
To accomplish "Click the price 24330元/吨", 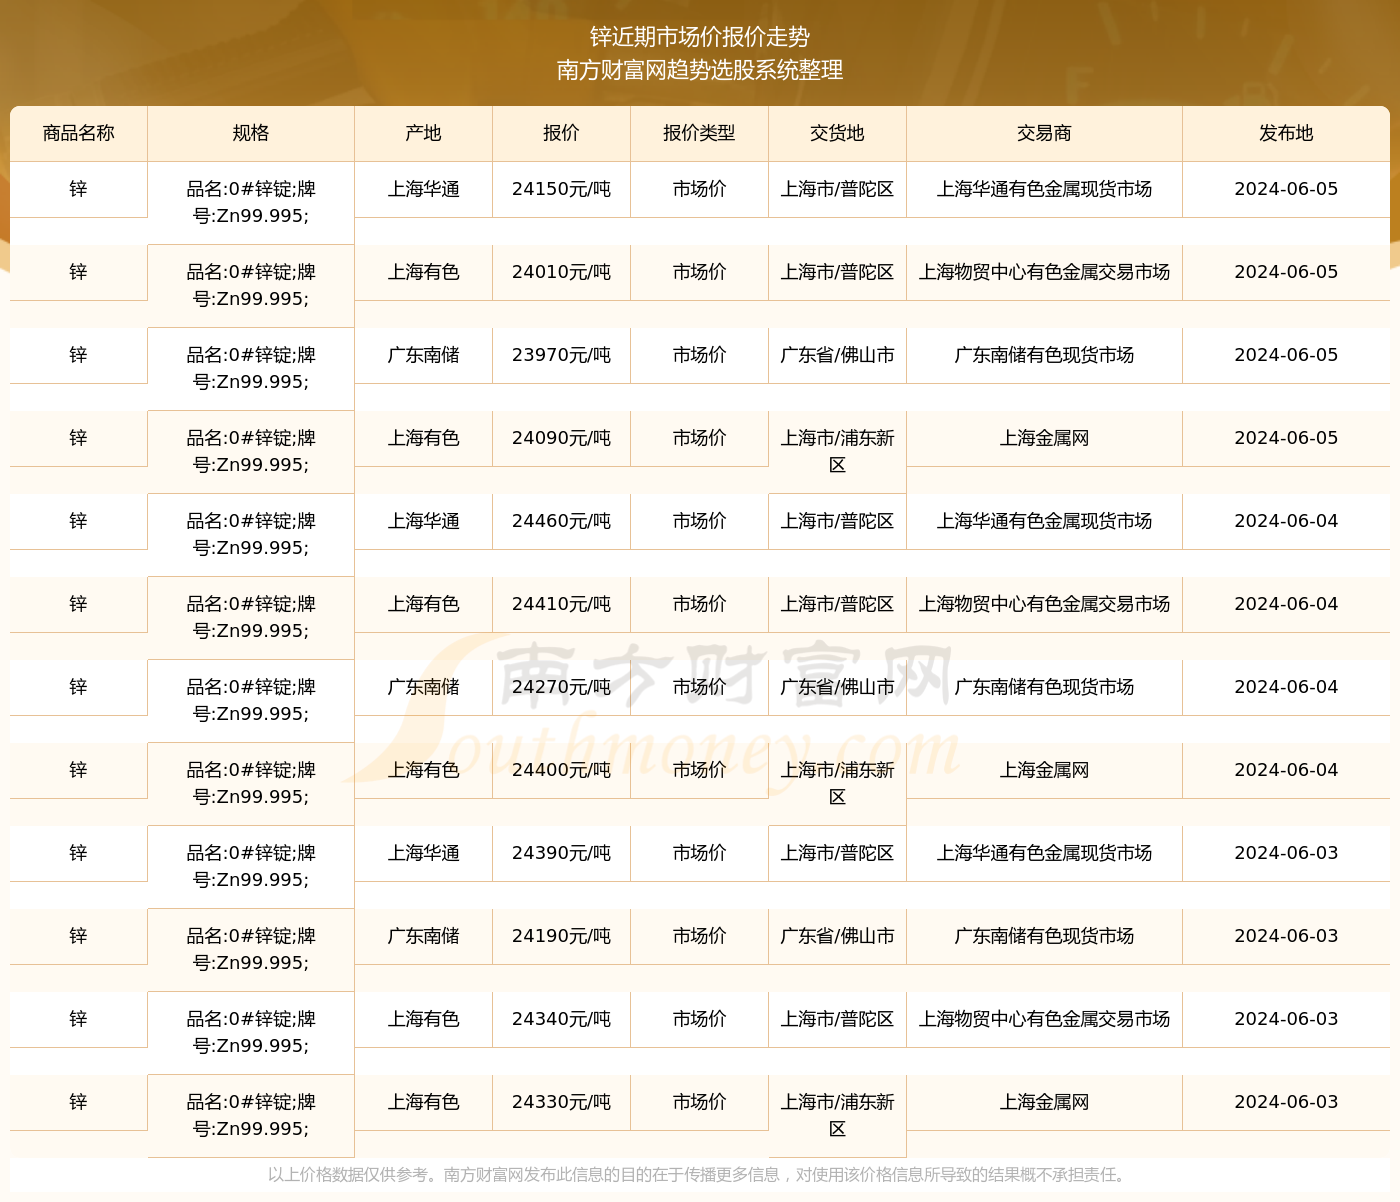I will pos(561,1102).
